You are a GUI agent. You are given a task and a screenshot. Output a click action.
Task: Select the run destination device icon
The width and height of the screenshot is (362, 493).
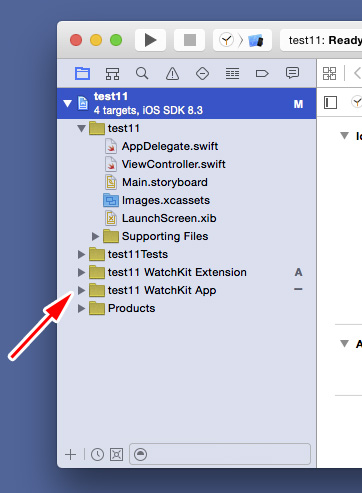[x=256, y=40]
